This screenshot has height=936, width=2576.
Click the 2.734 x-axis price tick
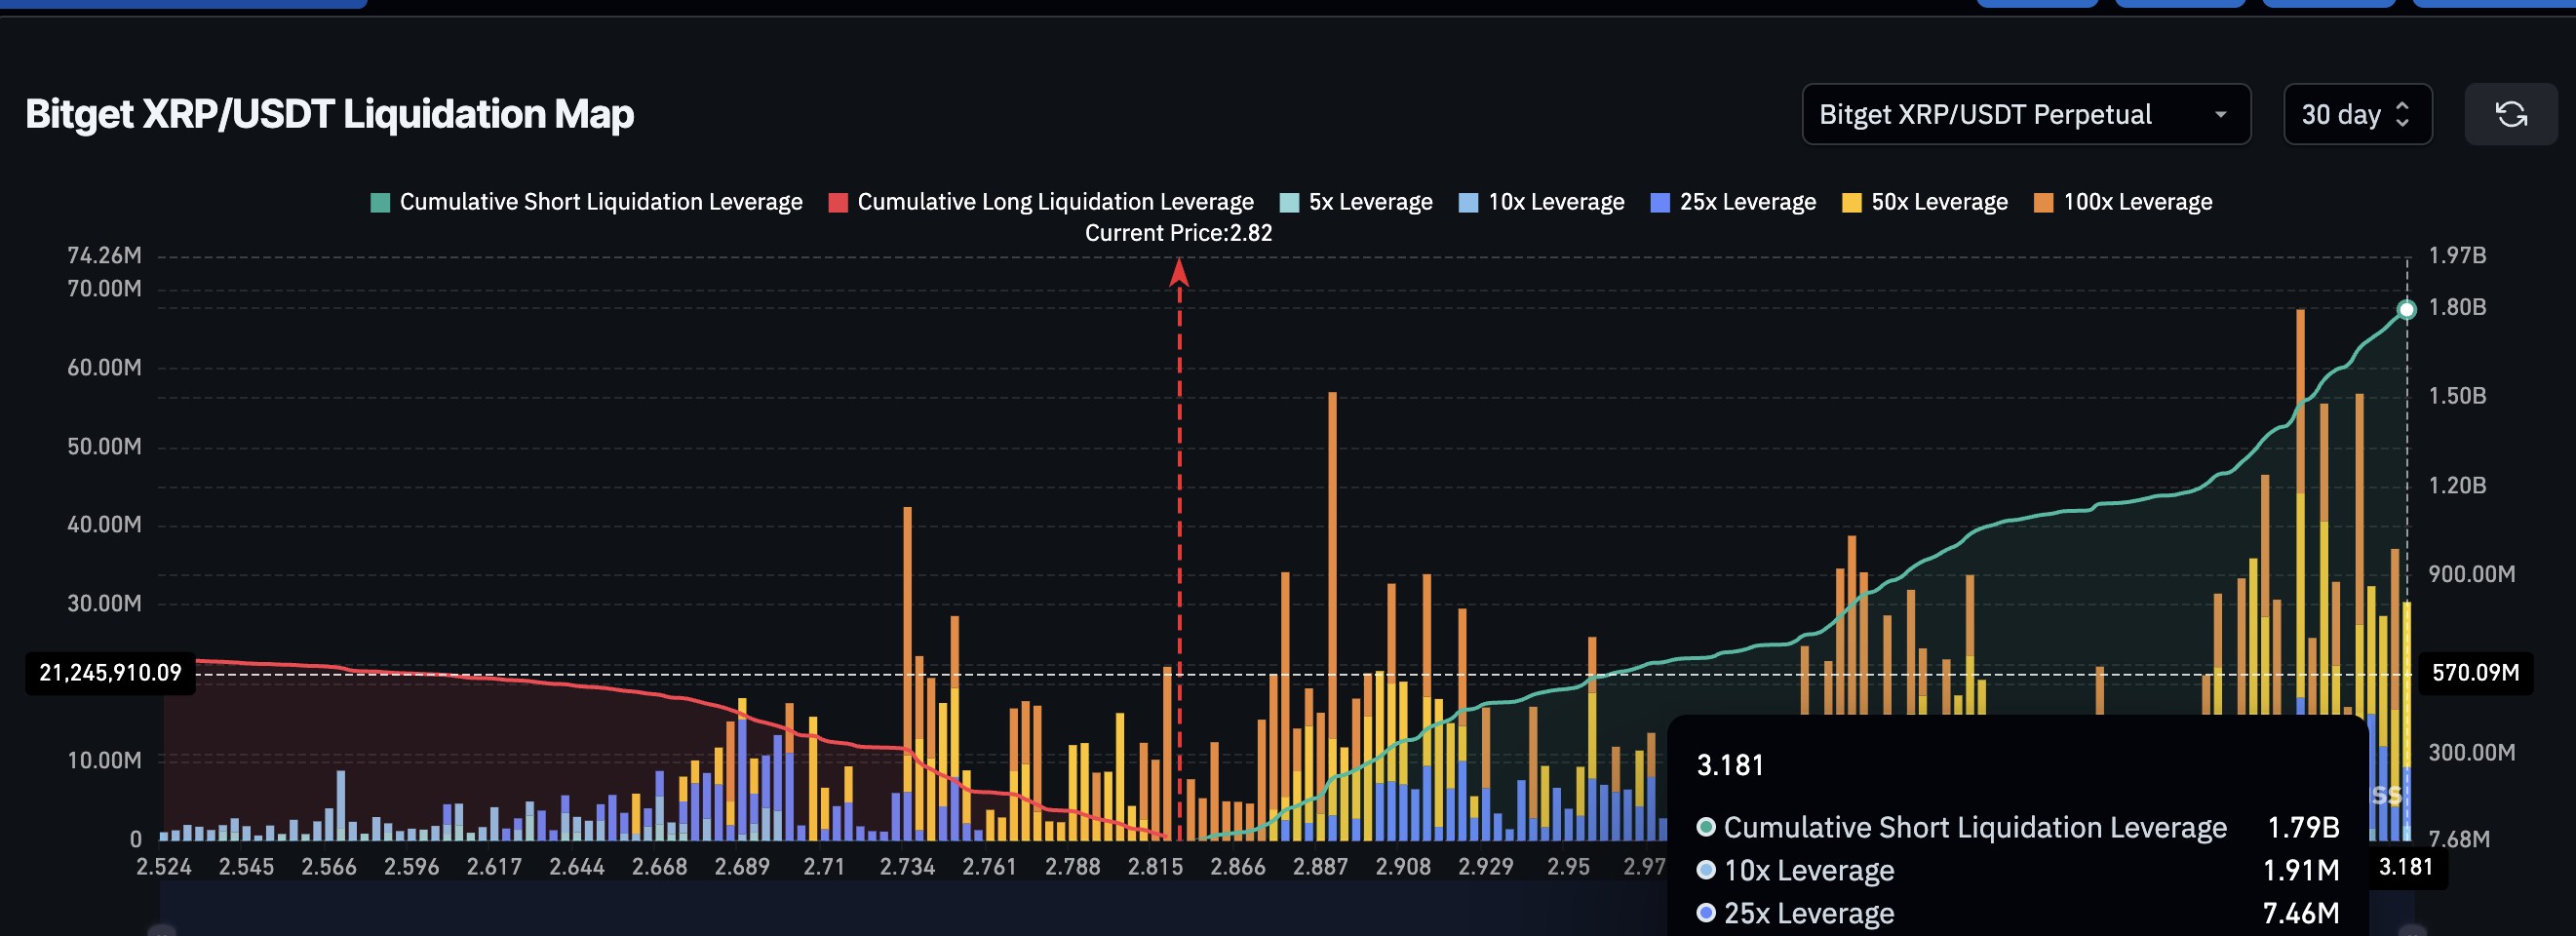[907, 867]
